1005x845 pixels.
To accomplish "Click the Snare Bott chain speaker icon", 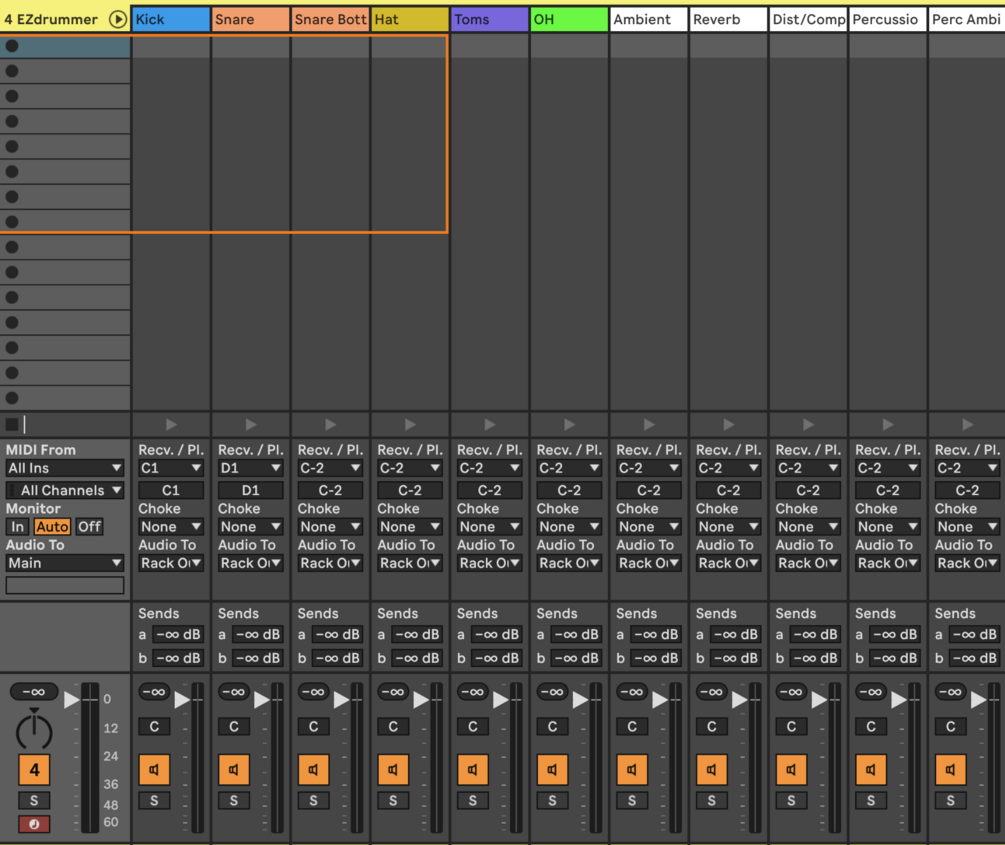I will pyautogui.click(x=313, y=769).
